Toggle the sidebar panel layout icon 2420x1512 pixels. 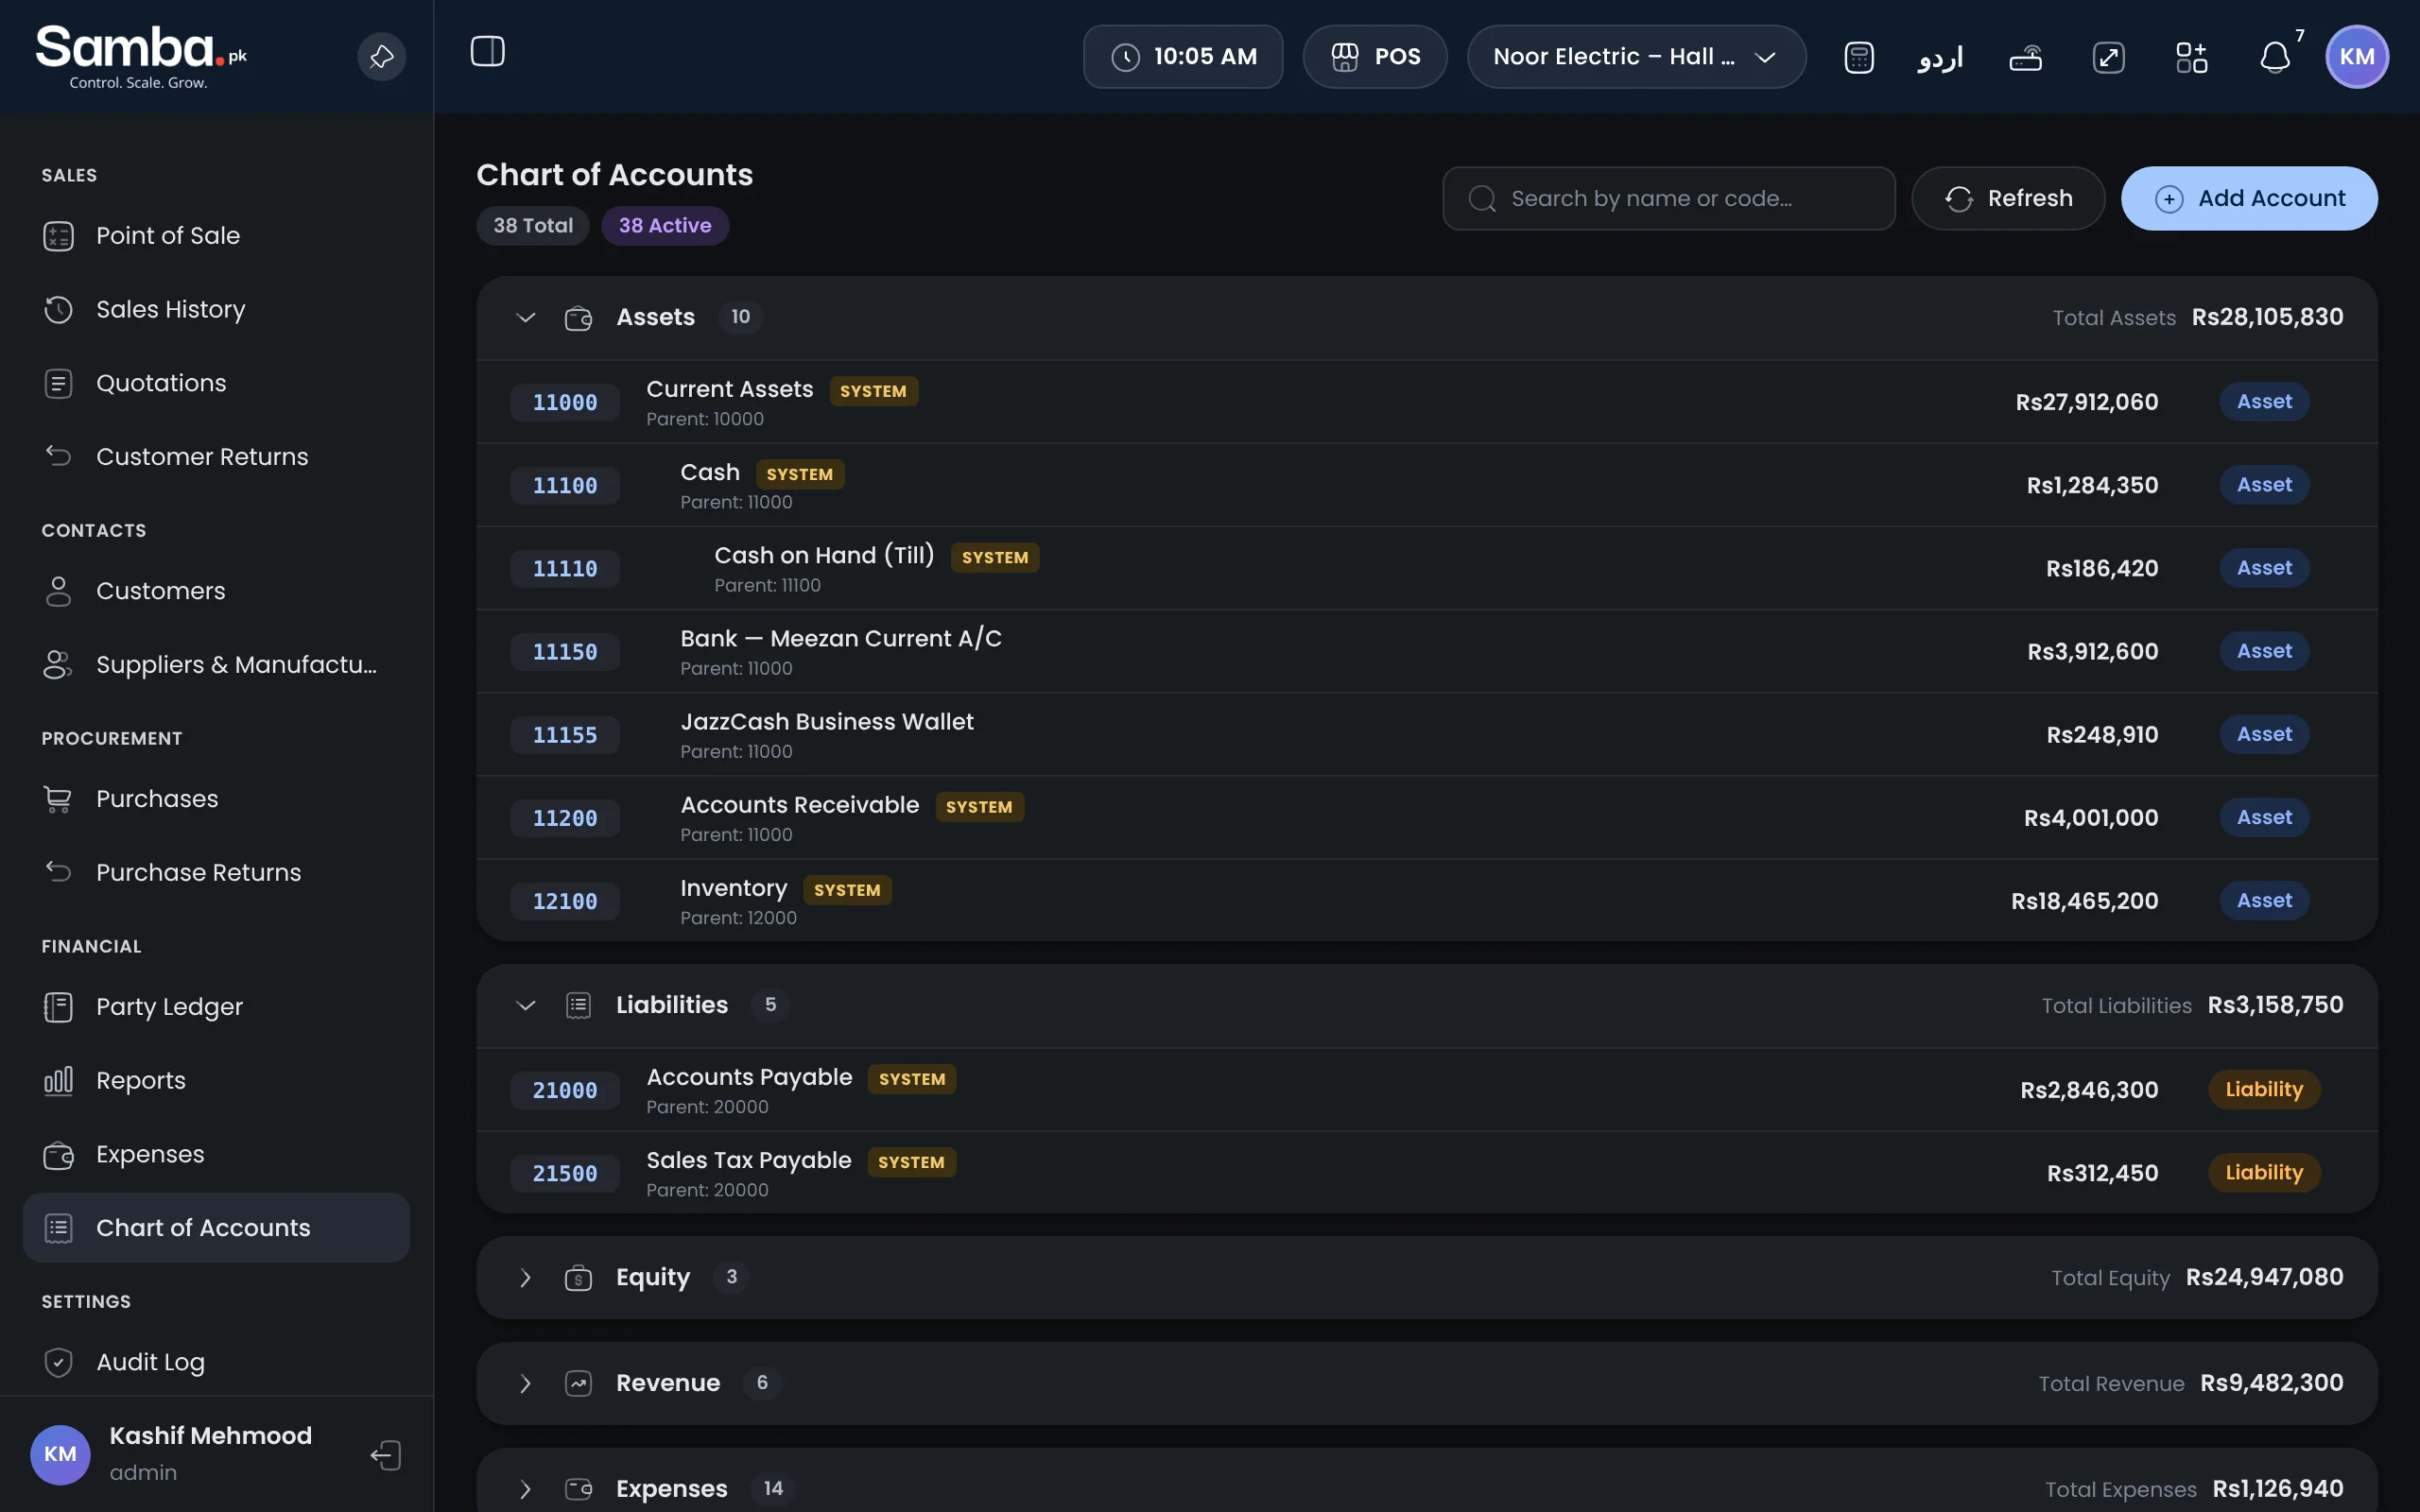(487, 52)
